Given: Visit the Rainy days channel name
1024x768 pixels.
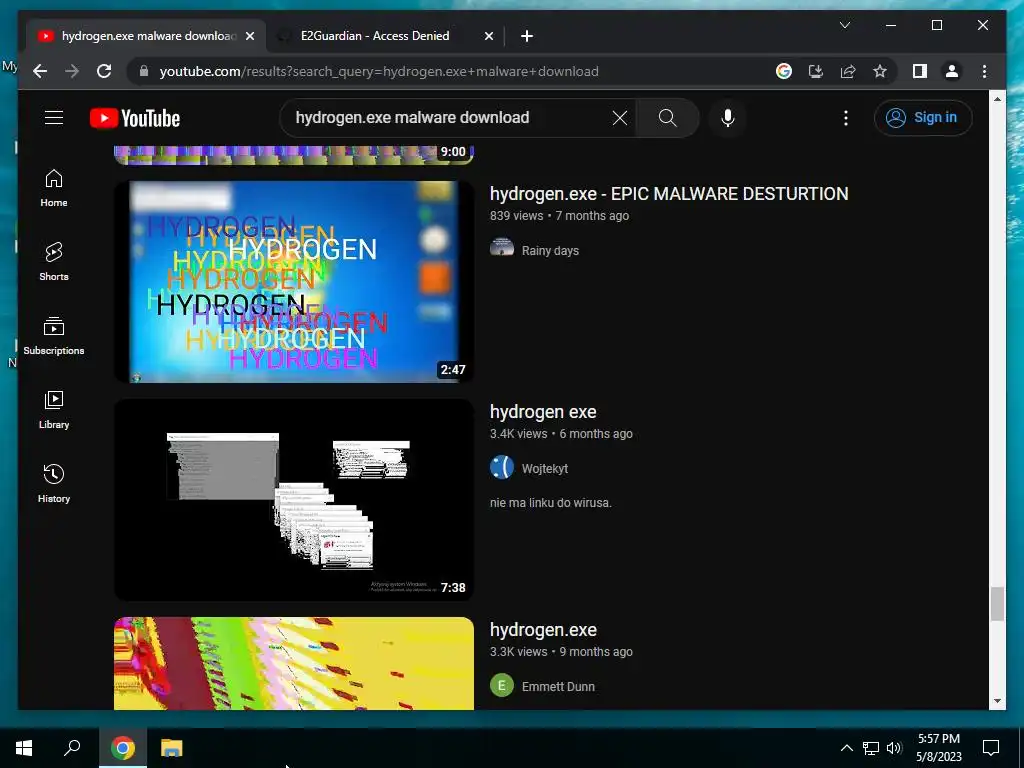Looking at the screenshot, I should point(550,251).
